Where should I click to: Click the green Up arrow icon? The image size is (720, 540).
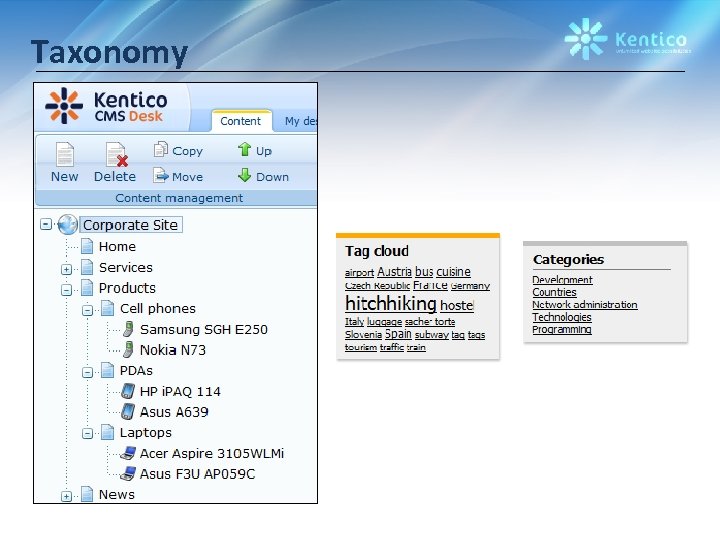pos(244,149)
